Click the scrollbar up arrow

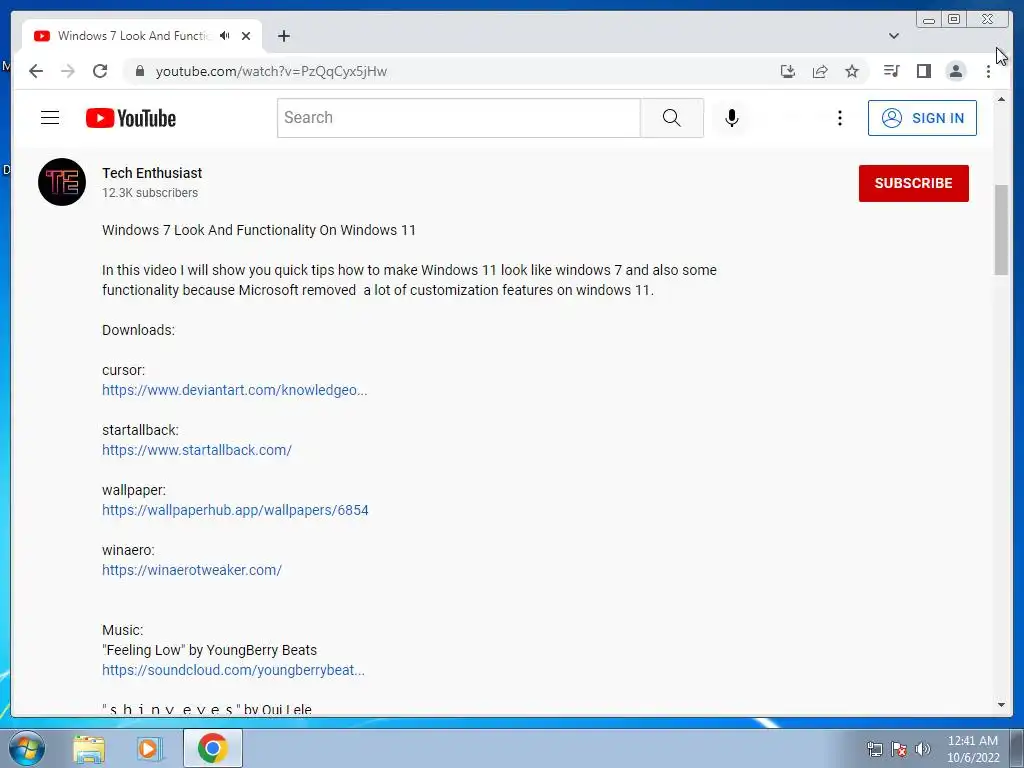point(1001,99)
